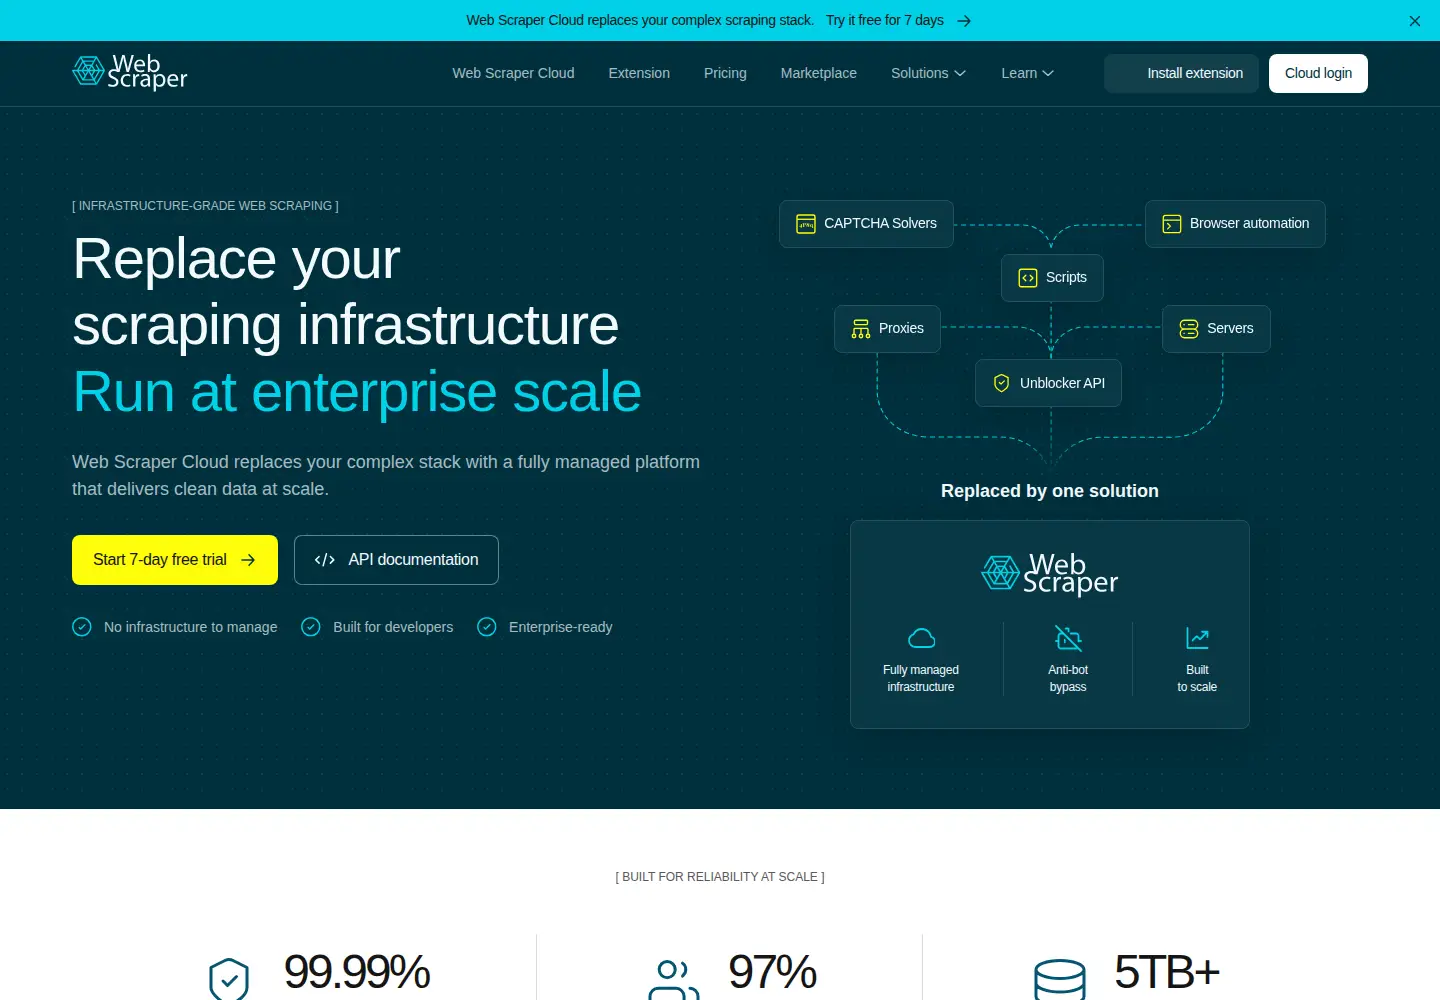Click the 'Run at enterprise scale' headline
Viewport: 1440px width, 1000px height.
pos(357,391)
